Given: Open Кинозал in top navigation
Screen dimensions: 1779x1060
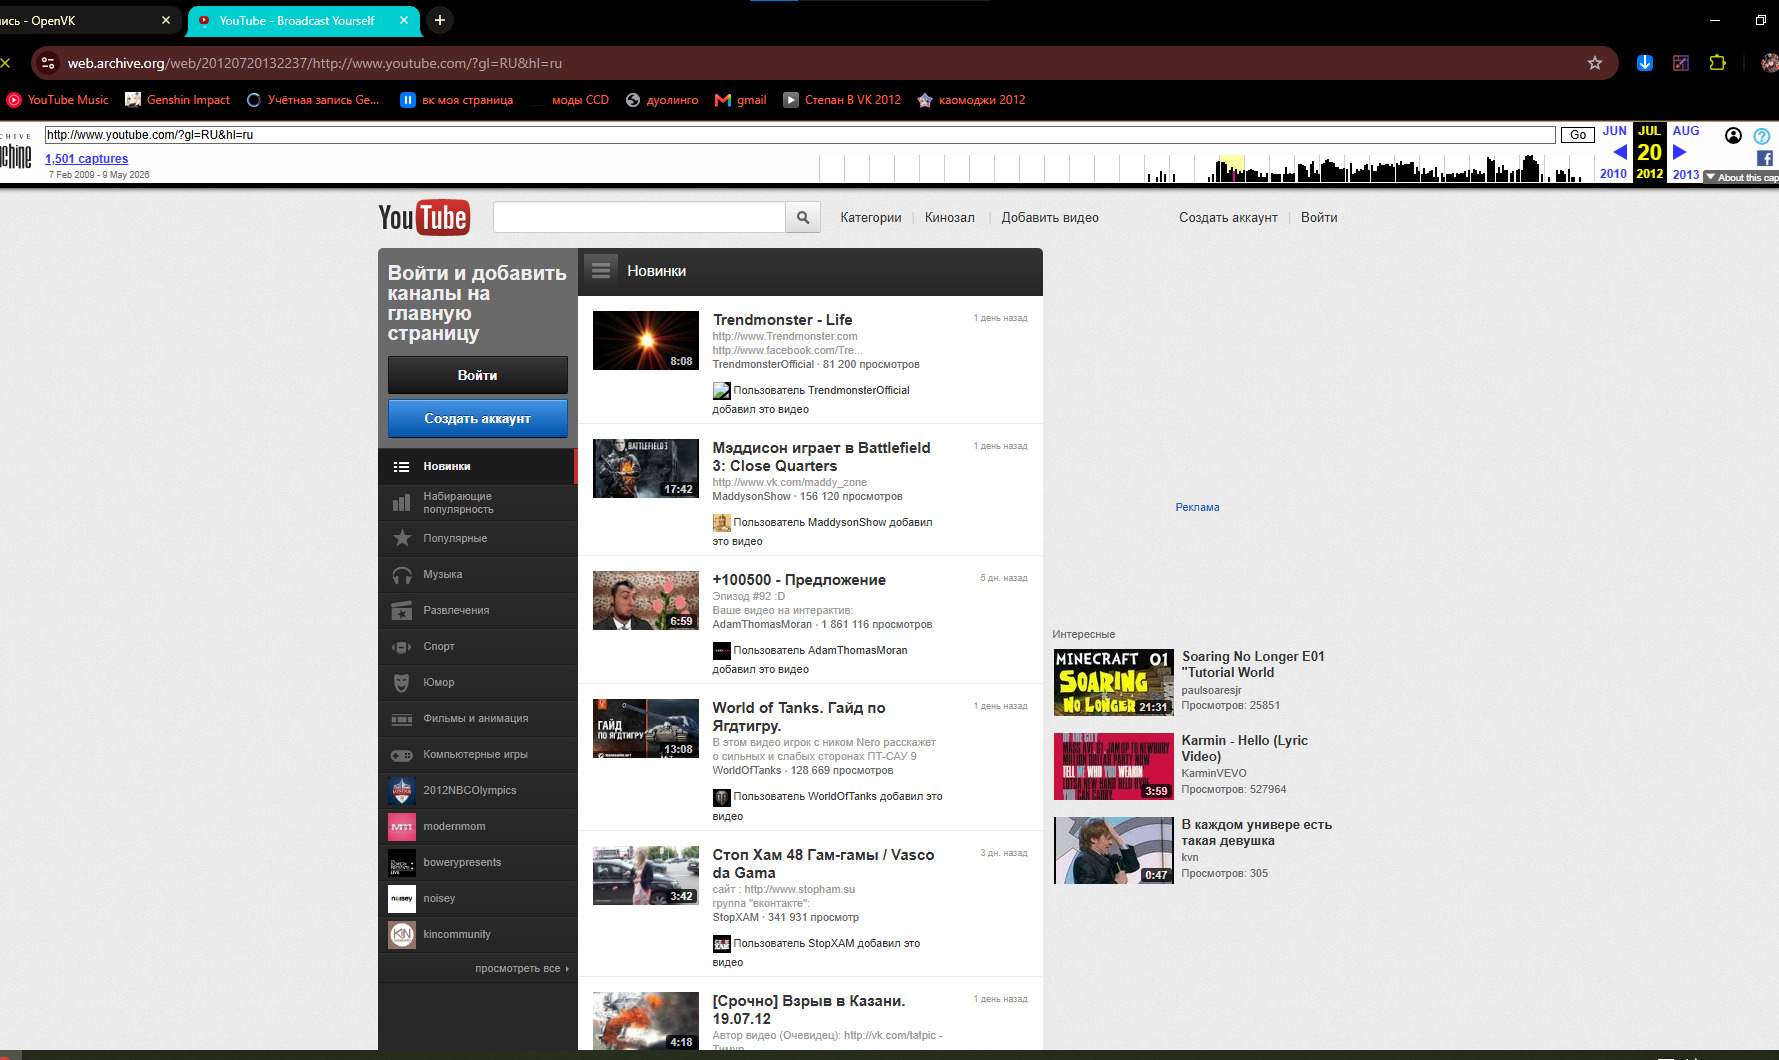Looking at the screenshot, I should (x=950, y=218).
